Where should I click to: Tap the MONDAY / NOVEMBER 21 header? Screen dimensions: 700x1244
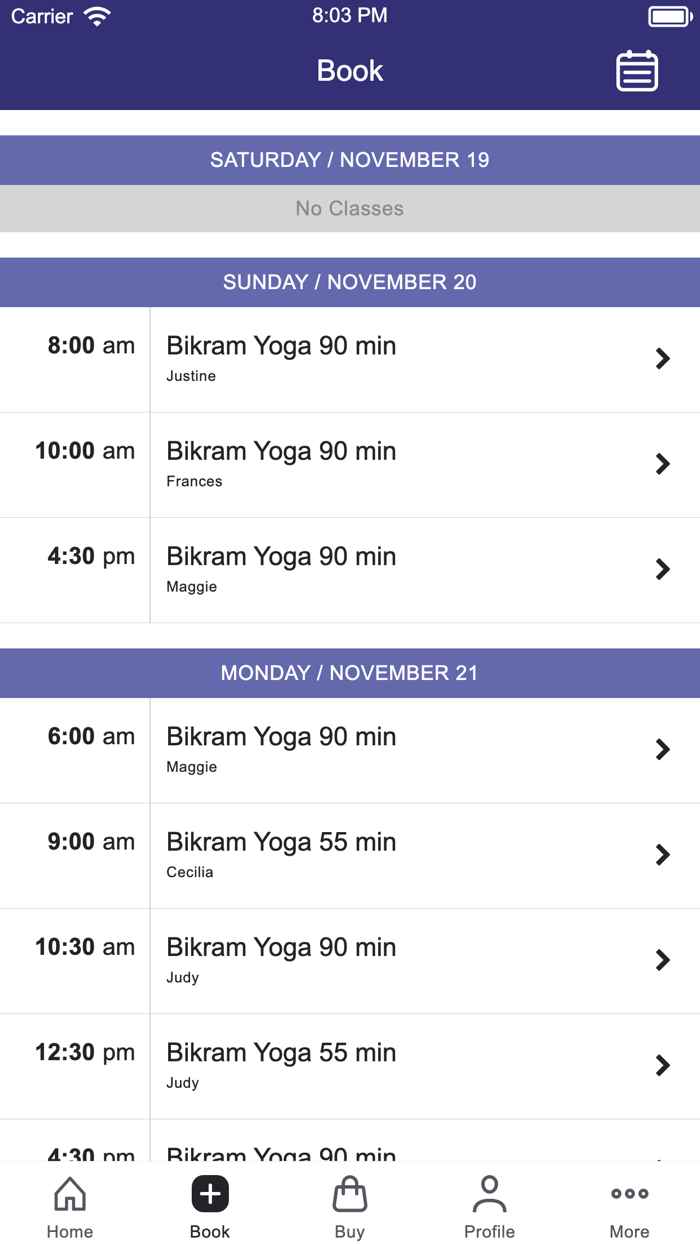(x=350, y=673)
